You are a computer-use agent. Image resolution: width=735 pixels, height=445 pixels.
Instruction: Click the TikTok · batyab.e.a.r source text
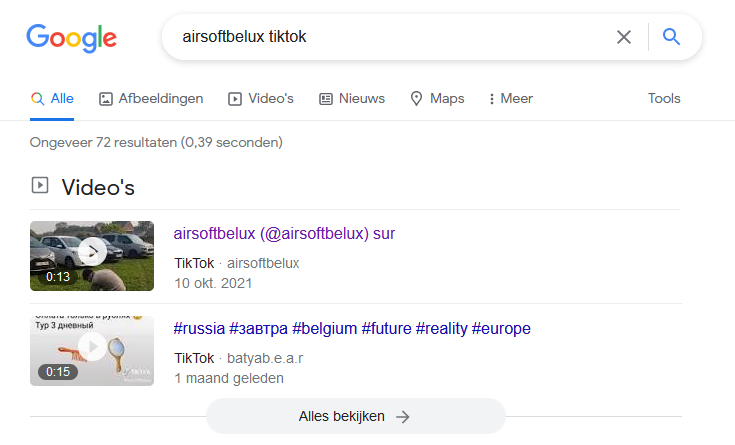(x=239, y=358)
